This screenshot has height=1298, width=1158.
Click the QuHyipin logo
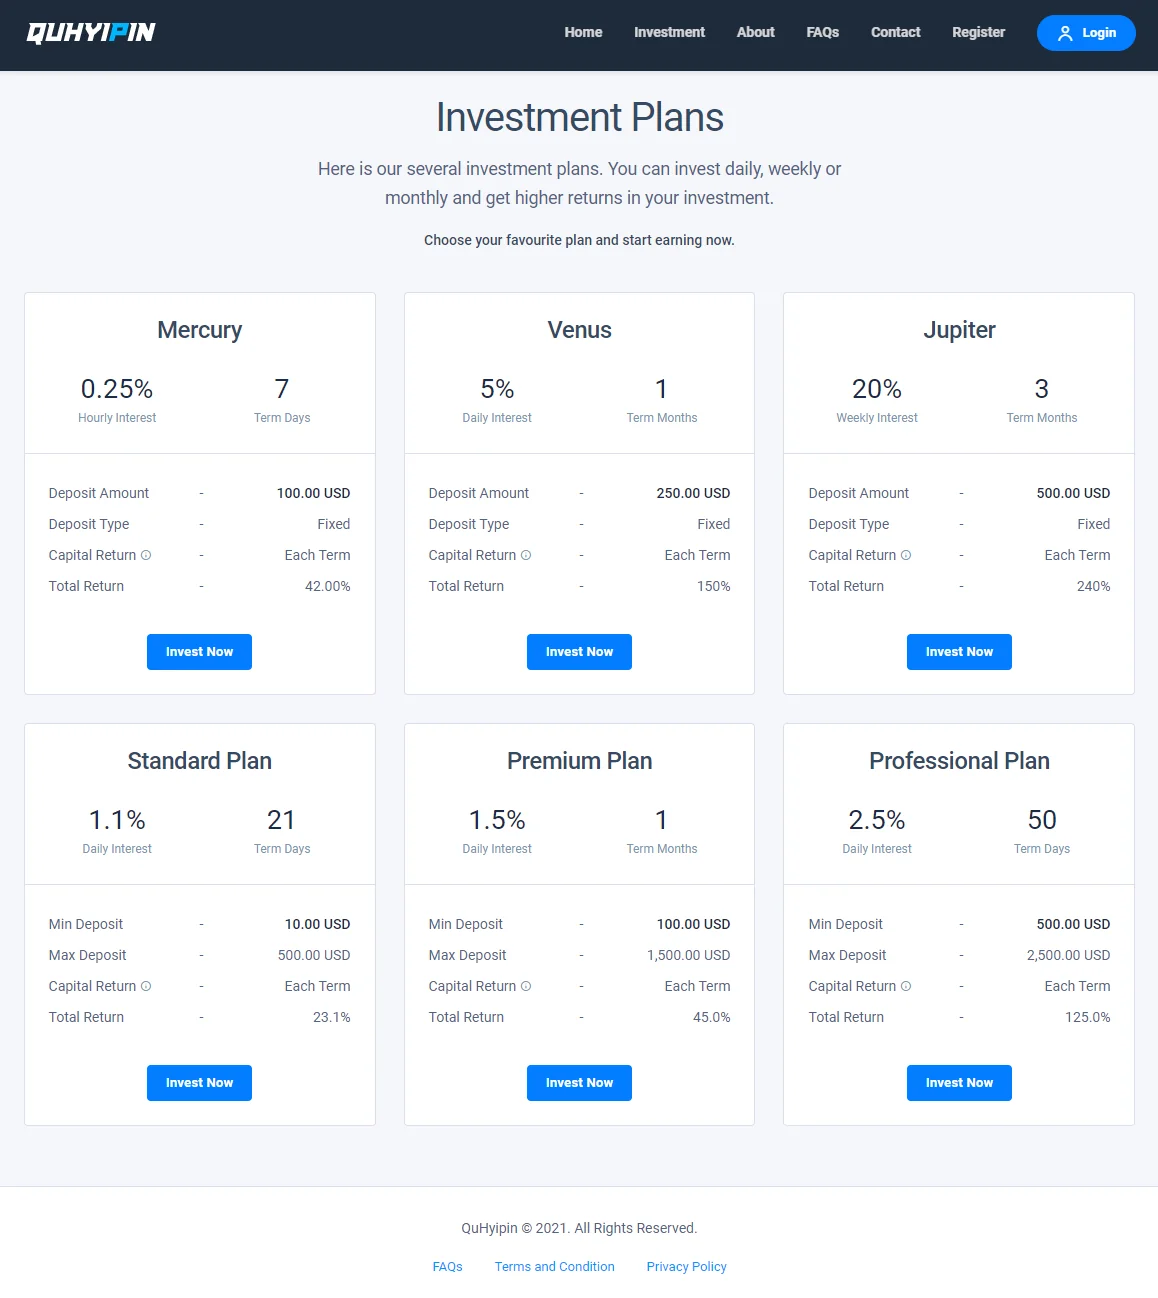point(91,33)
